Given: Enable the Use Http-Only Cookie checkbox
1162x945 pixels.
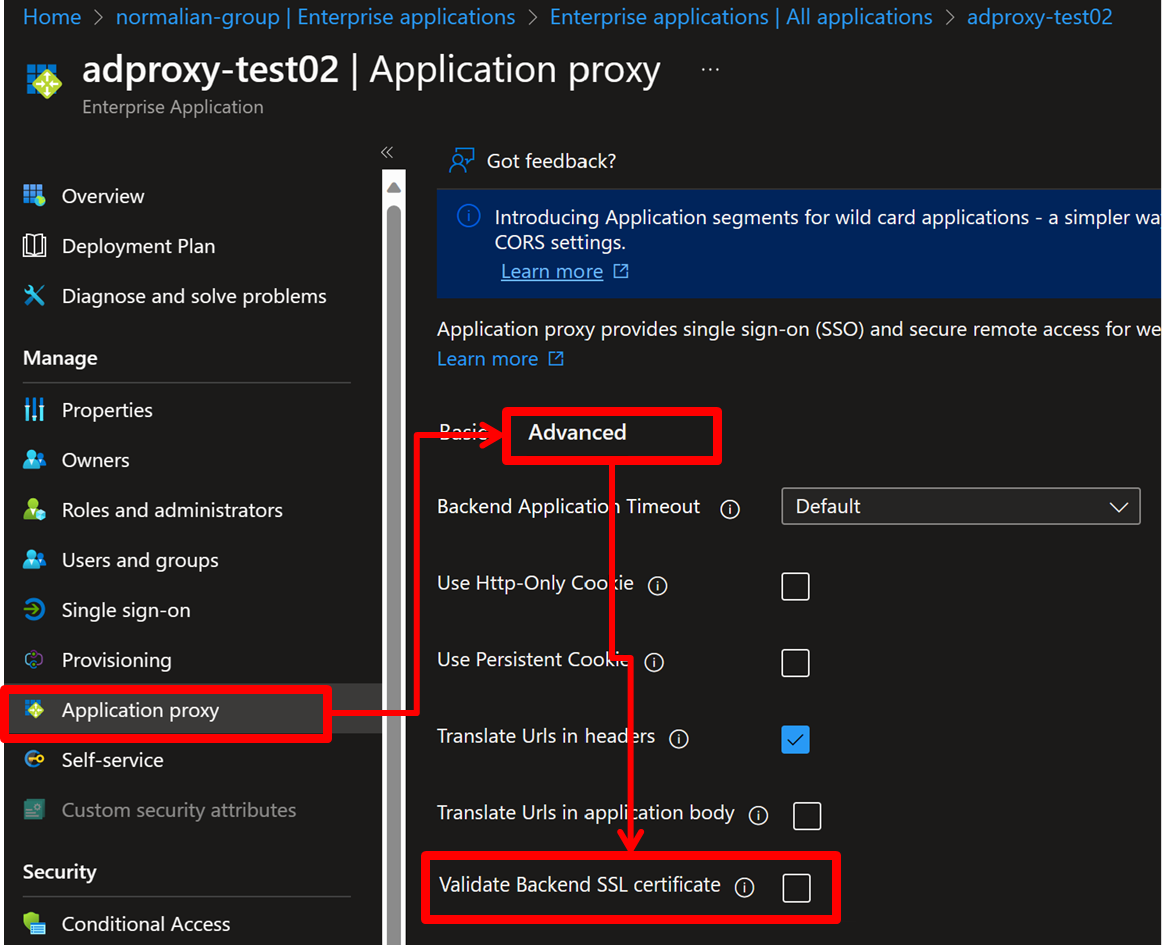Looking at the screenshot, I should pos(795,586).
